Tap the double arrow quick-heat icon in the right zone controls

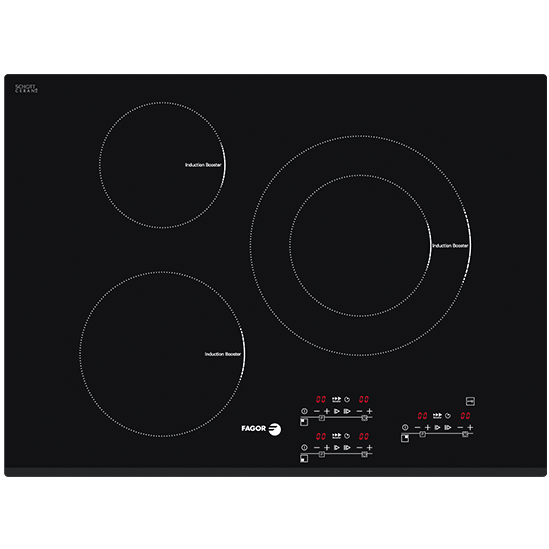point(448,427)
